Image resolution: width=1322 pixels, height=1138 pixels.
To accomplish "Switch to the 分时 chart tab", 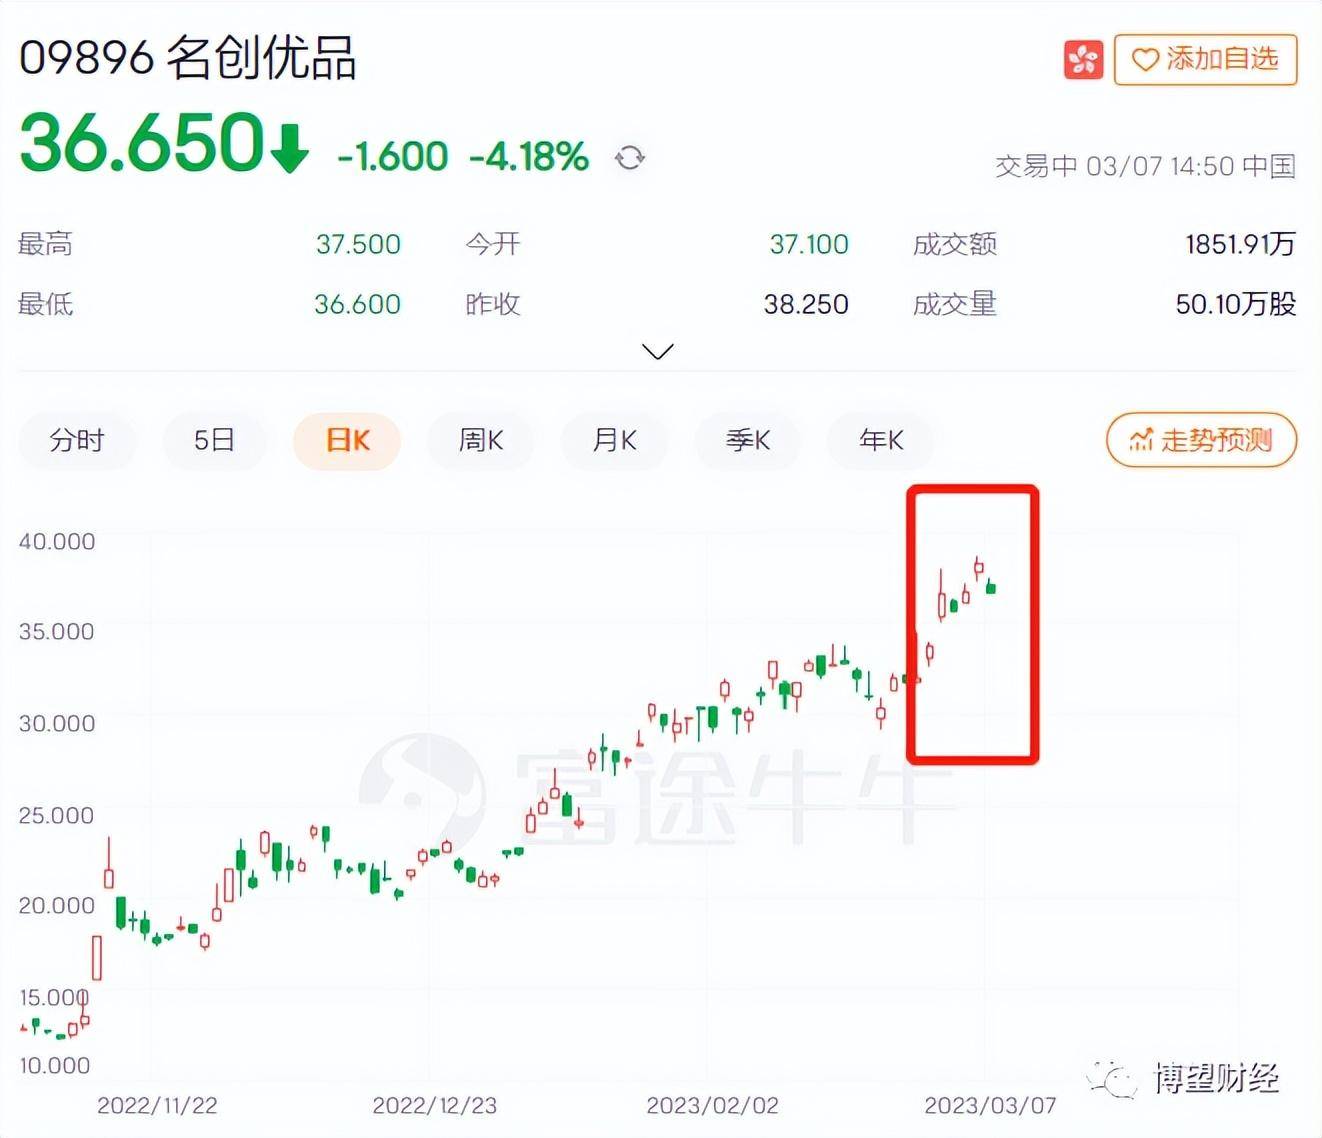I will tap(77, 440).
